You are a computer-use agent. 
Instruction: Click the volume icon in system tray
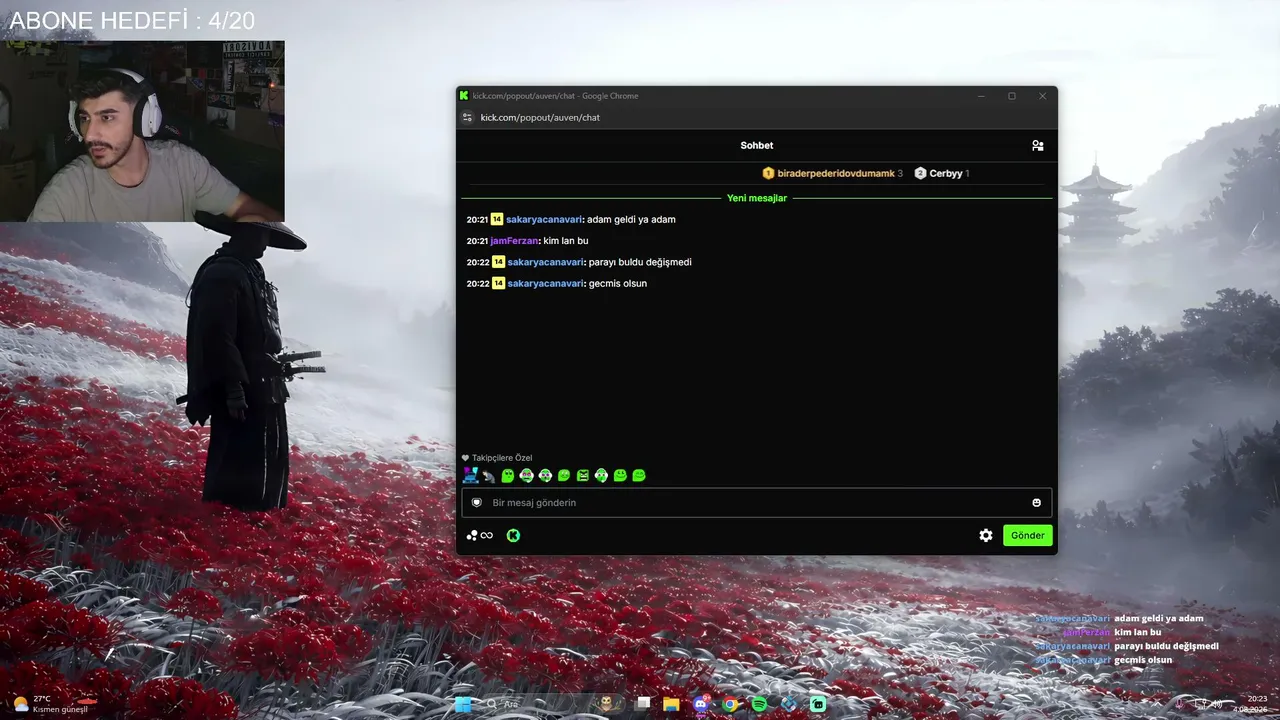point(1217,704)
